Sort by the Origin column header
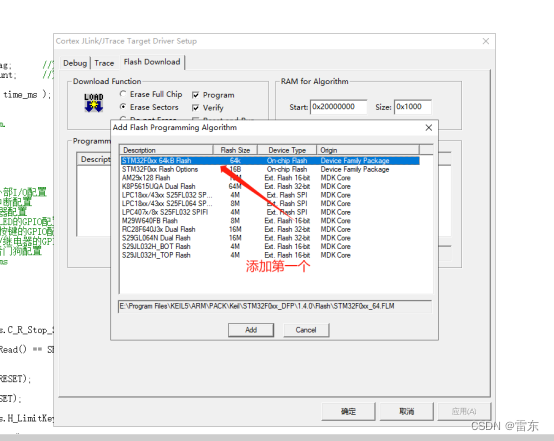554x441 pixels. click(368, 150)
